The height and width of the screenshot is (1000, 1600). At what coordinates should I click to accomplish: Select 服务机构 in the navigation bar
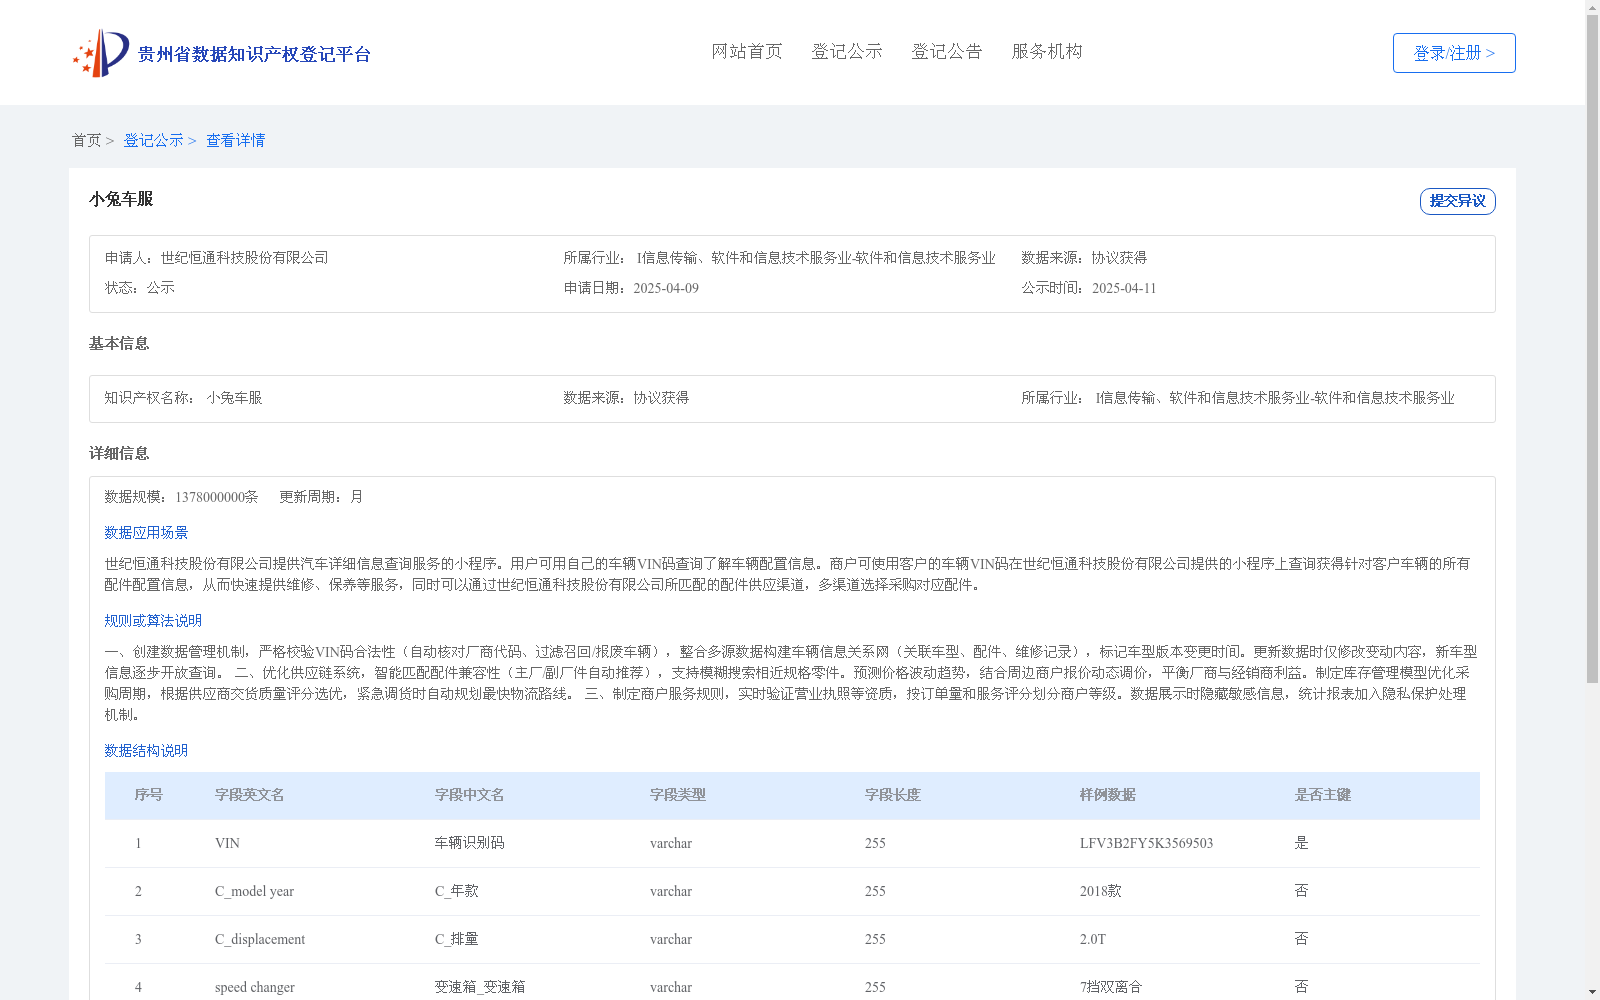point(1047,52)
